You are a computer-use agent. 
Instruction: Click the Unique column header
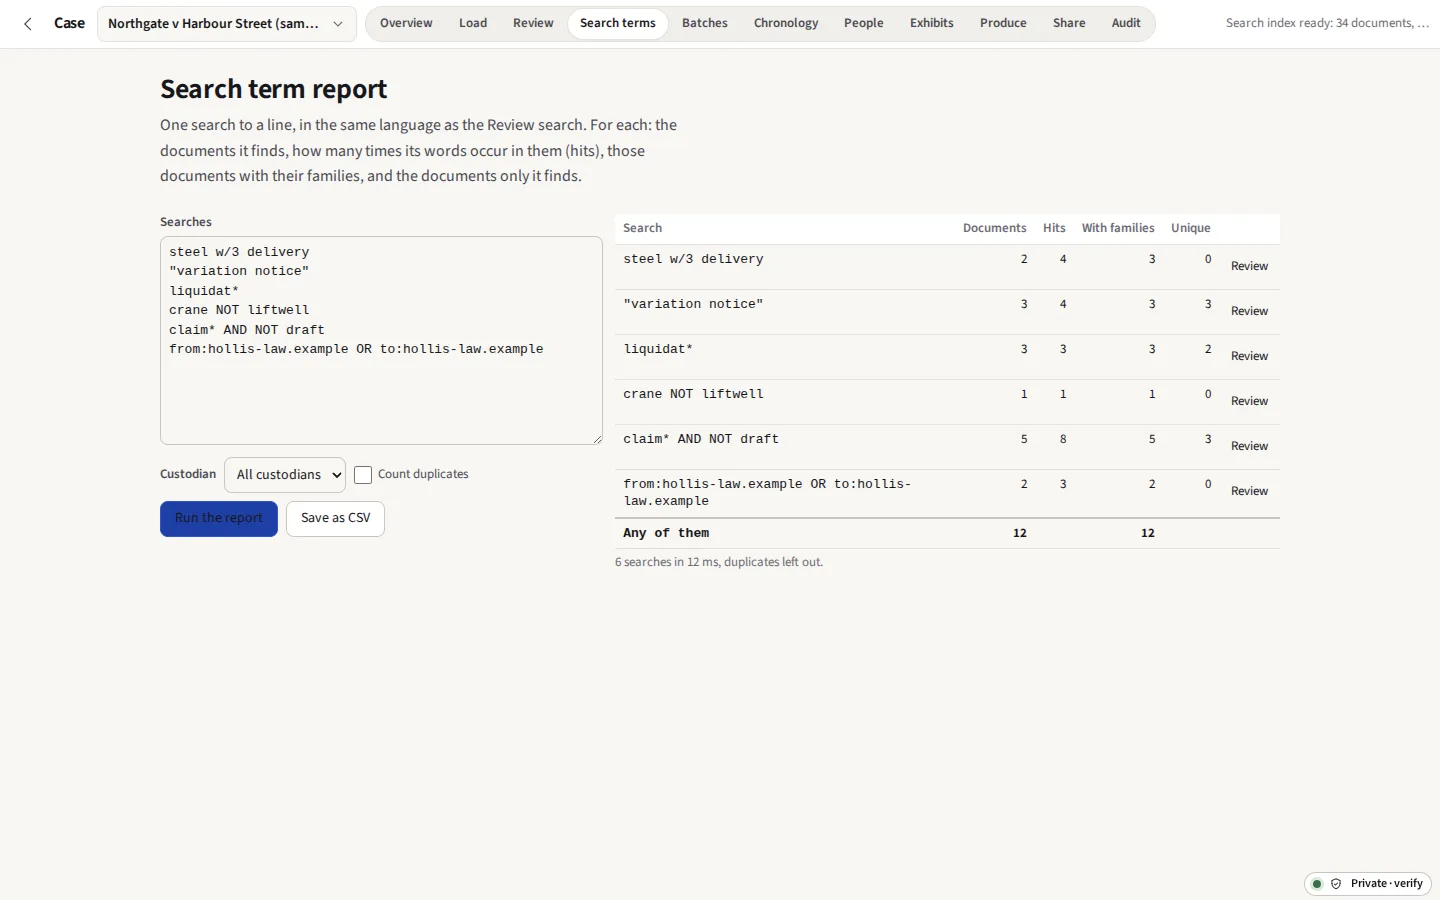(1190, 228)
